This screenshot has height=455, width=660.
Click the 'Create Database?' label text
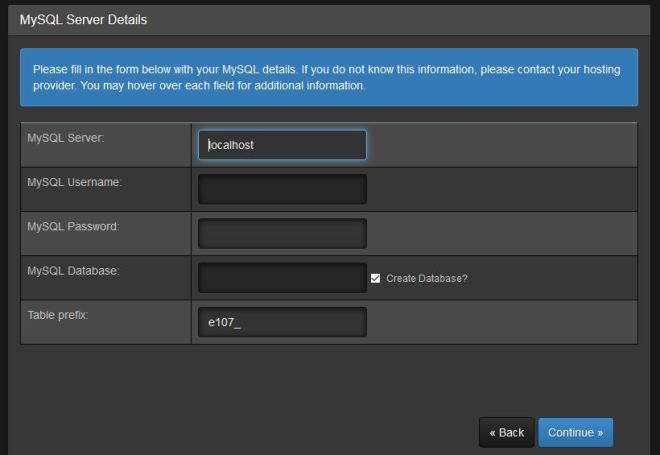[x=427, y=279]
